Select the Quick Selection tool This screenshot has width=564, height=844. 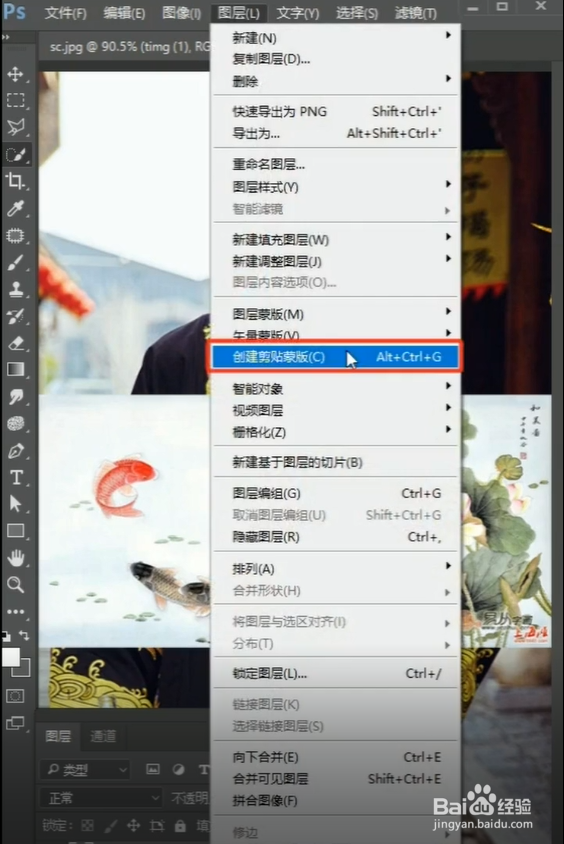point(15,155)
